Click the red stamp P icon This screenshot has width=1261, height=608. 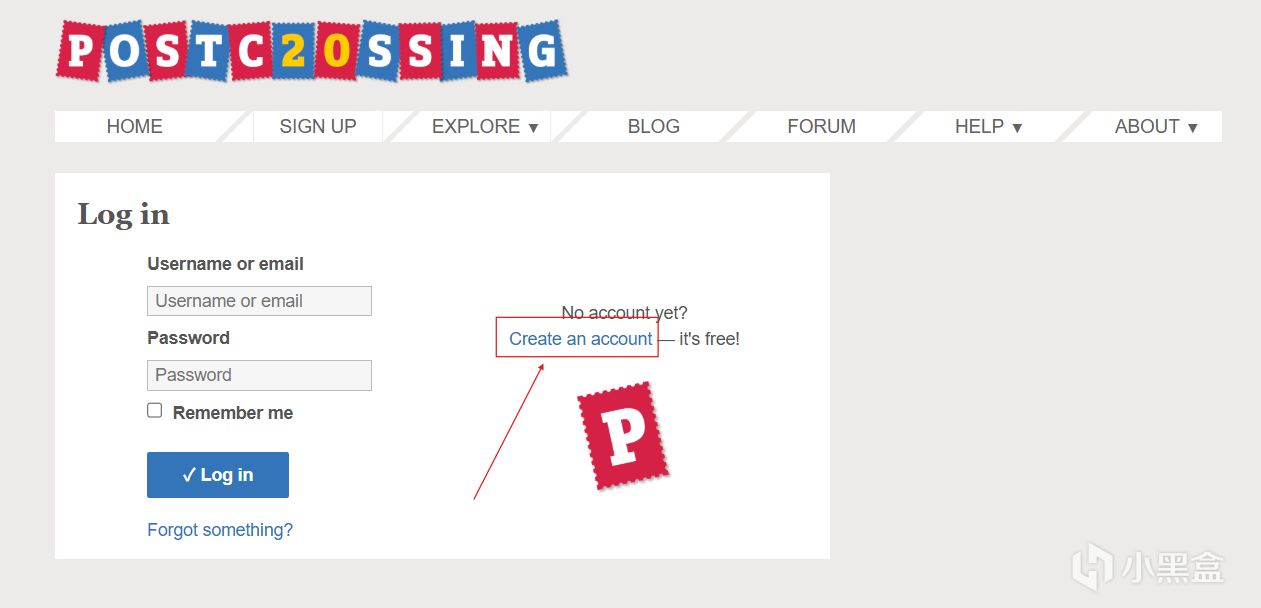coord(622,435)
